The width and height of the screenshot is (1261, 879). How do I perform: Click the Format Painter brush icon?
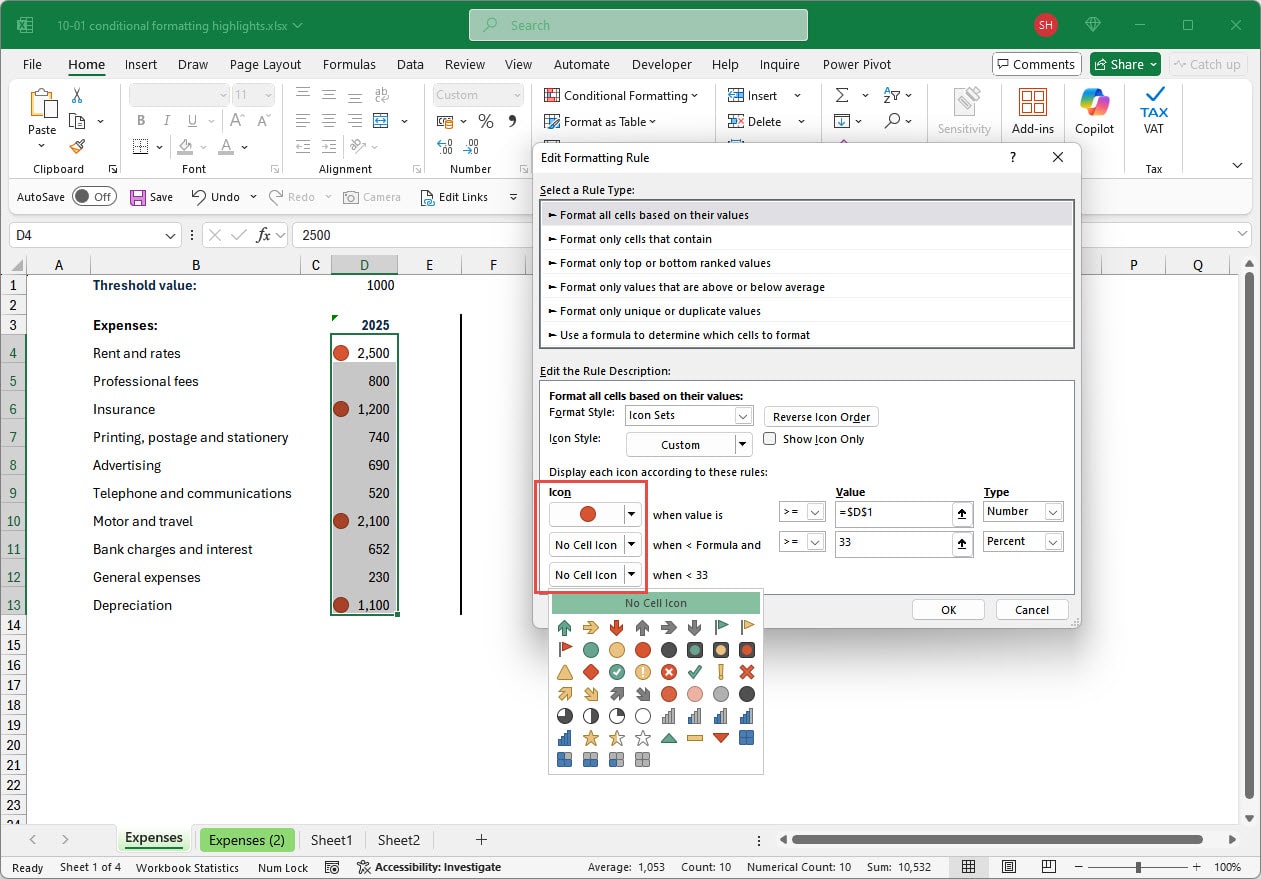[x=77, y=147]
